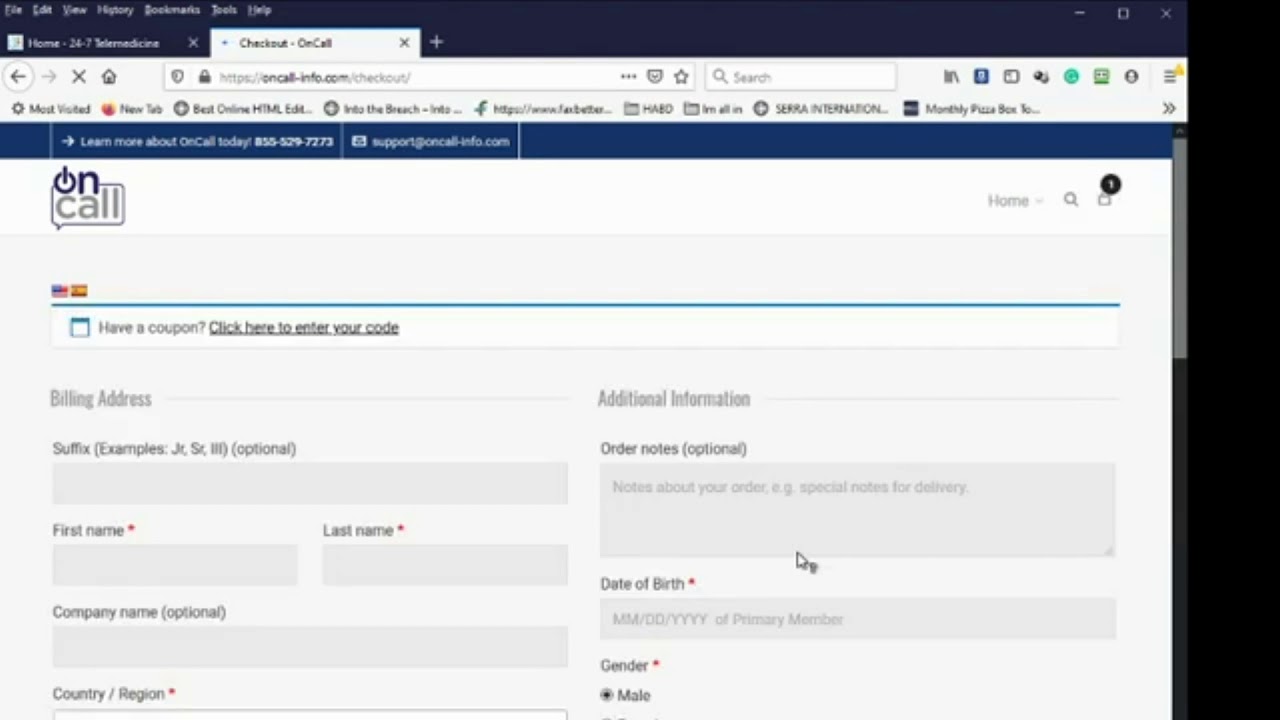Open the faxbetter bookmark
The image size is (1280, 720).
(x=543, y=109)
